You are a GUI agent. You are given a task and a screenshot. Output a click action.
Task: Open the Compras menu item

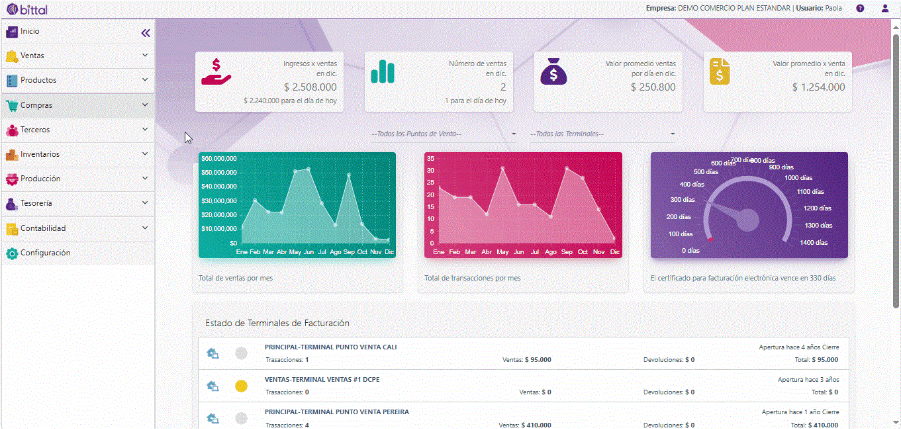coord(36,105)
